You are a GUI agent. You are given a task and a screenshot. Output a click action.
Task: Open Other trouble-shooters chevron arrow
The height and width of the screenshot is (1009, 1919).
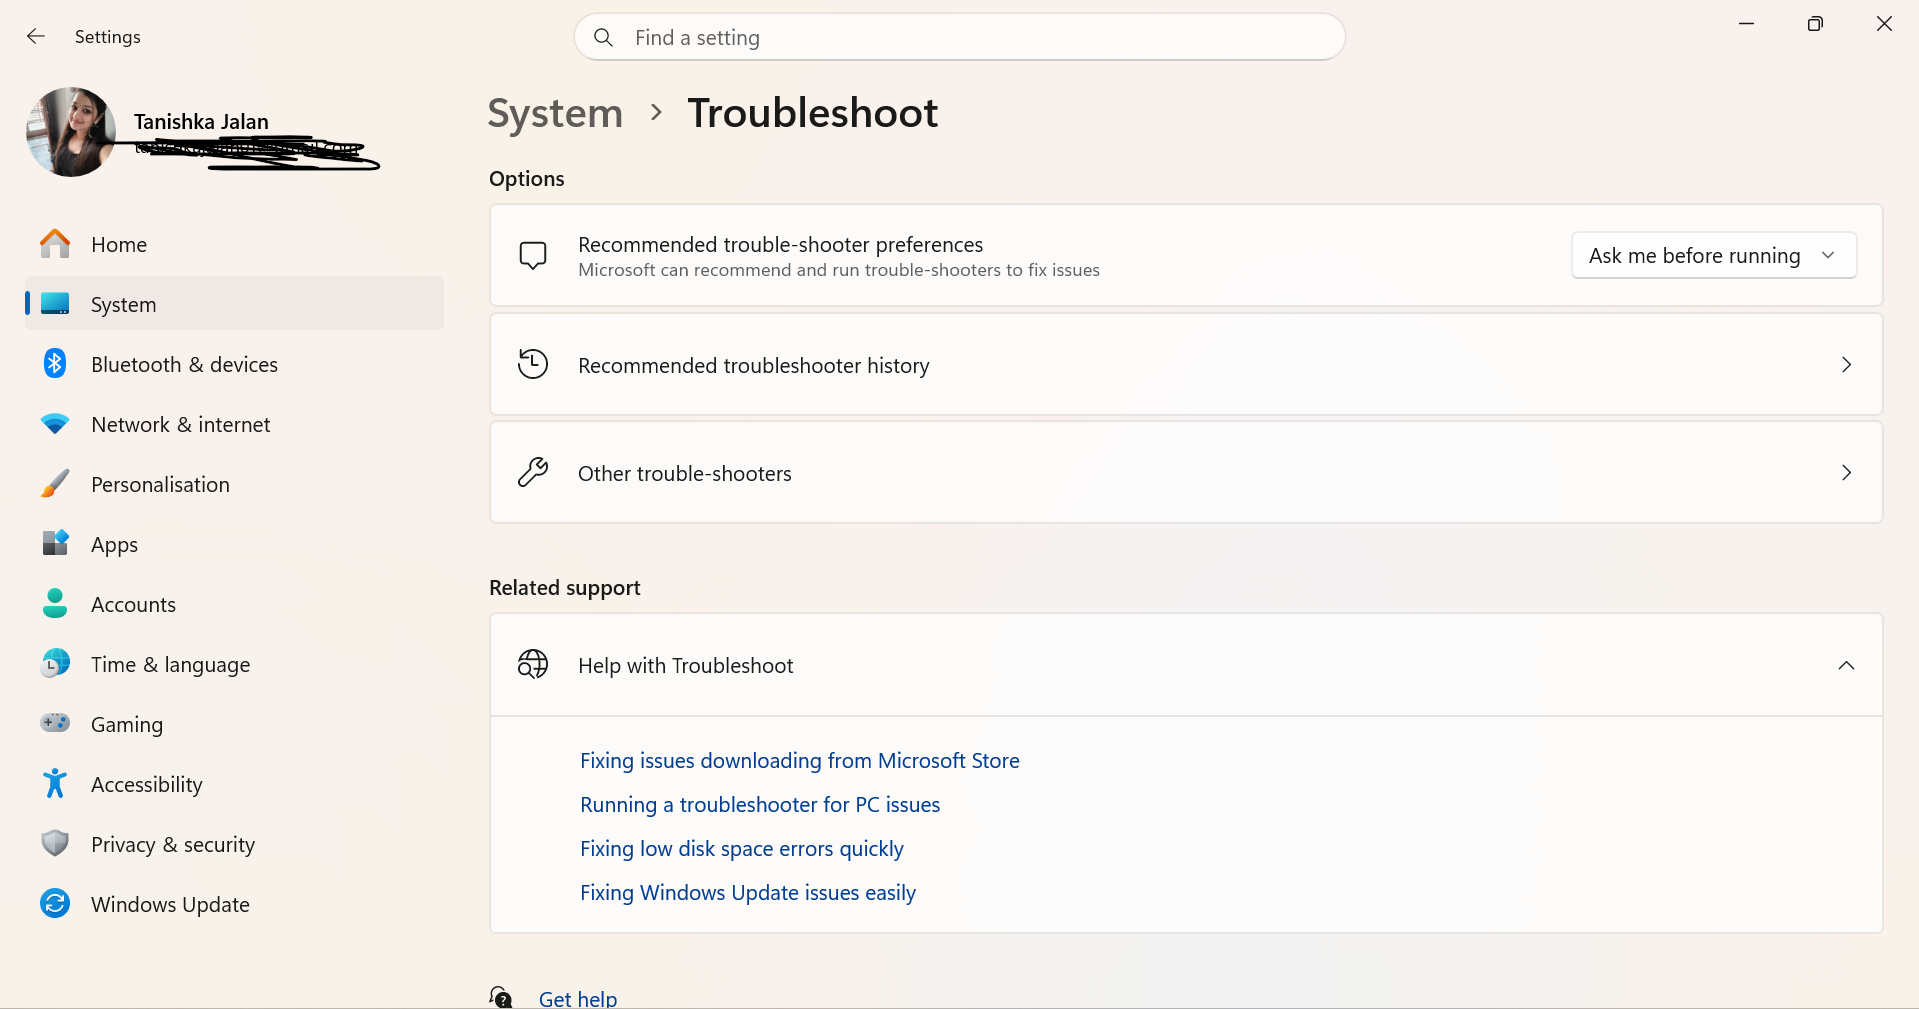[x=1846, y=473]
